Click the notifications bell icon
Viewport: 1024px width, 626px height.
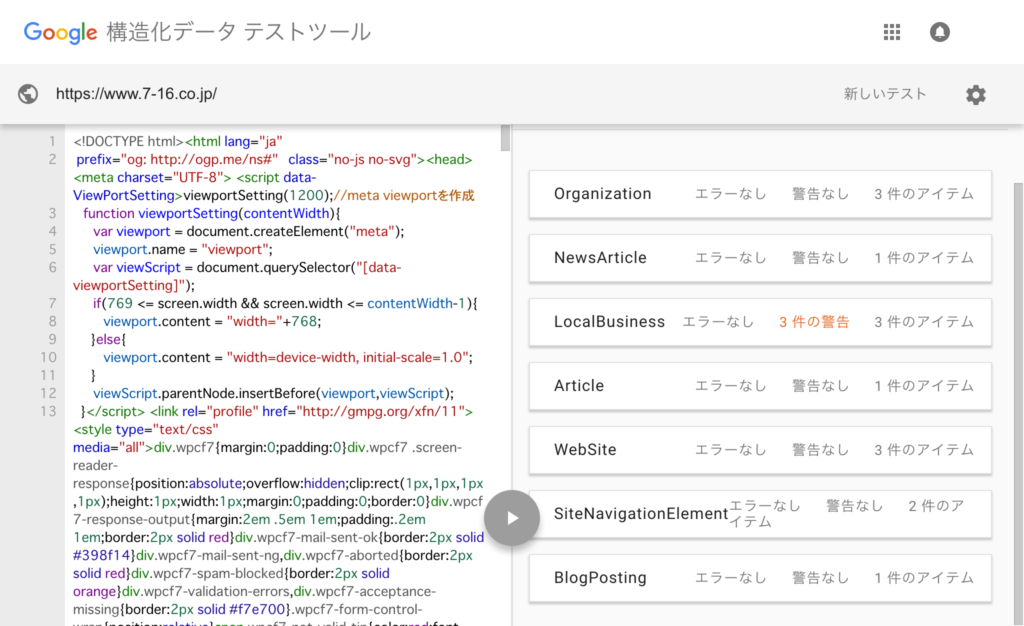point(940,32)
